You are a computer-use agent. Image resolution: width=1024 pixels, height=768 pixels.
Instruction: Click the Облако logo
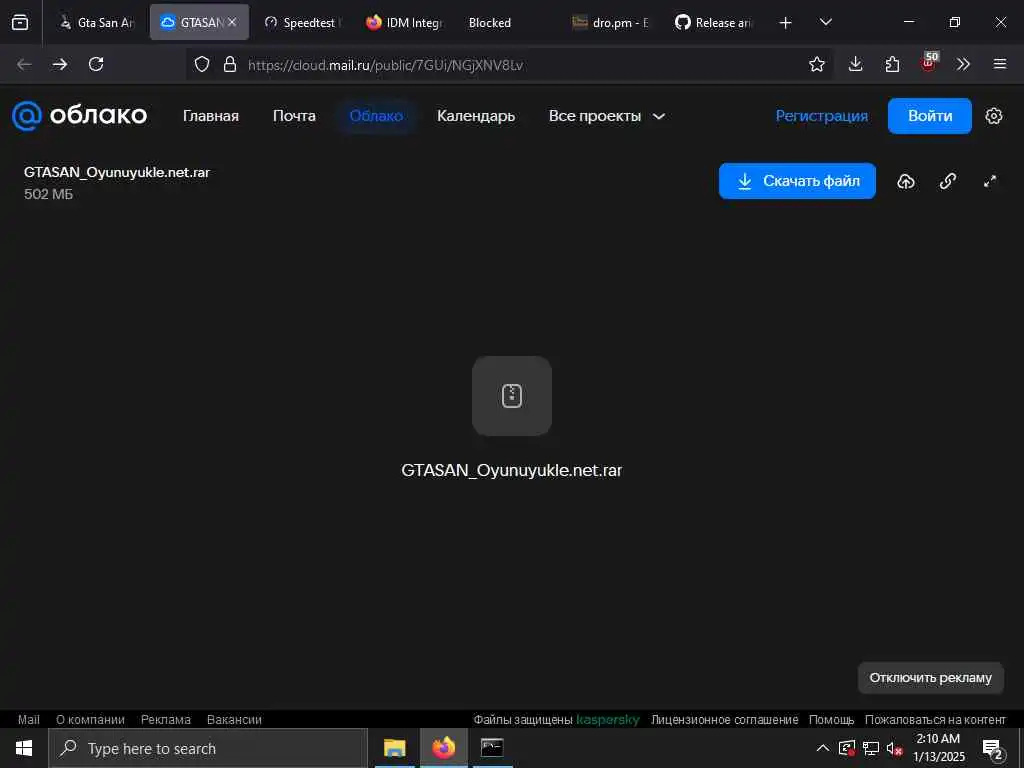(79, 116)
